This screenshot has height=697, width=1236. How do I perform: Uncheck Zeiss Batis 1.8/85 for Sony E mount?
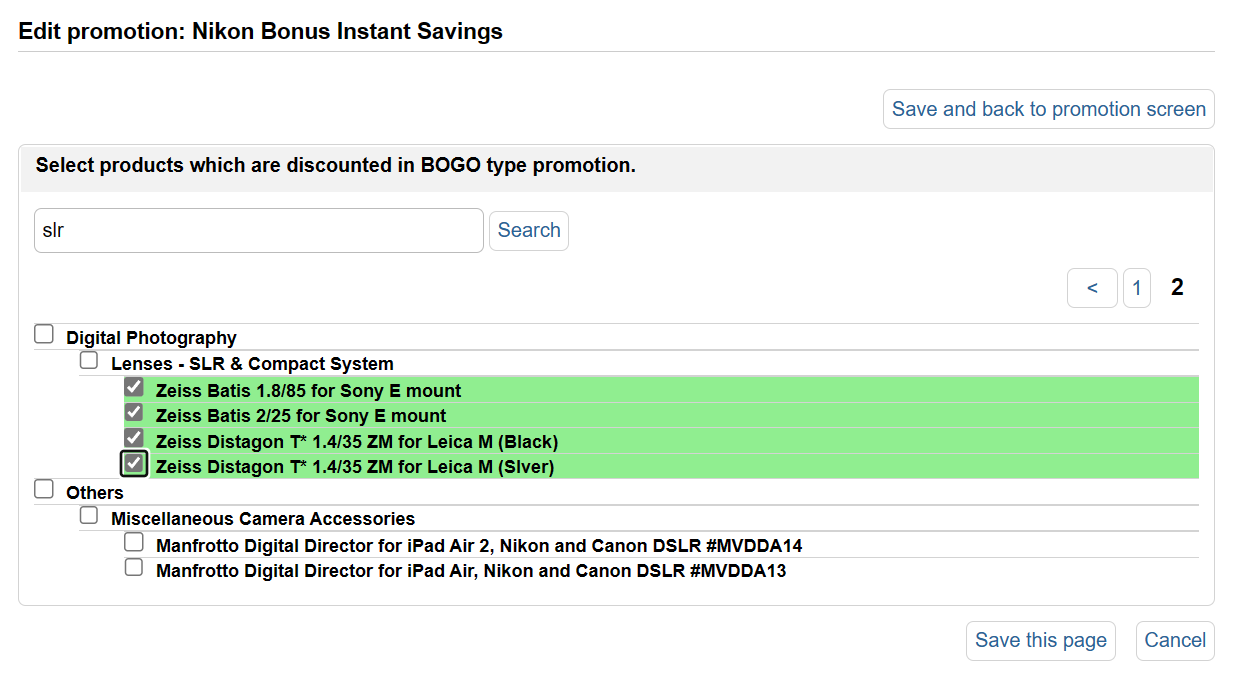tap(134, 387)
